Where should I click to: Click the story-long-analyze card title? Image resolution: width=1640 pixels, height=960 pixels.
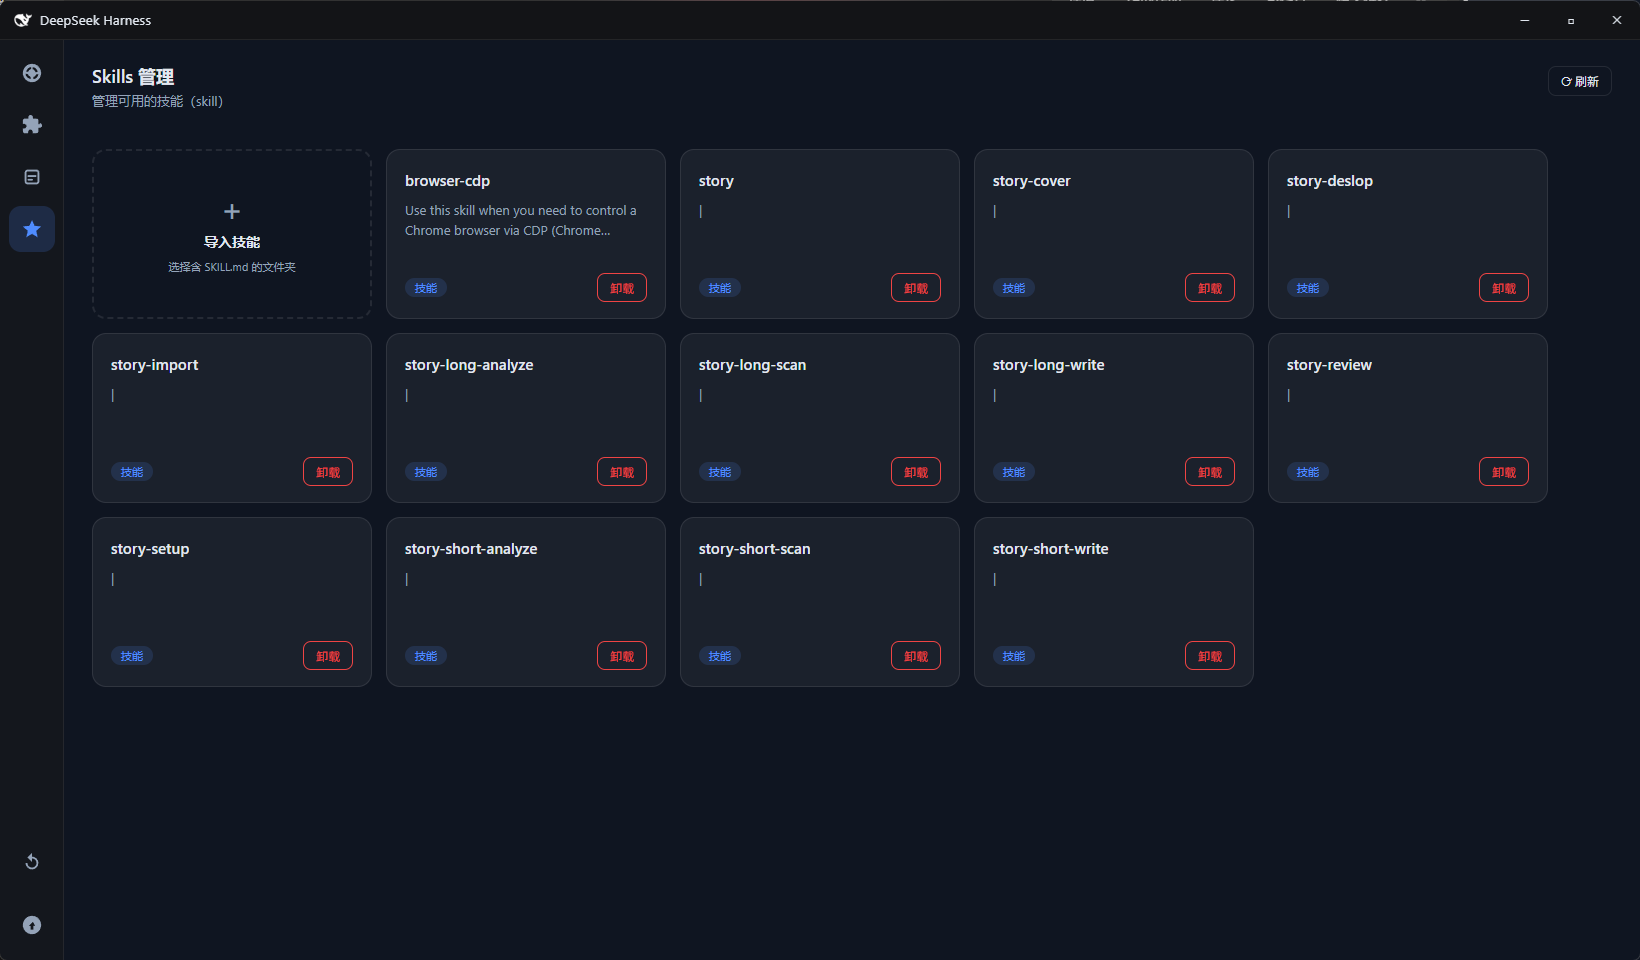[469, 365]
